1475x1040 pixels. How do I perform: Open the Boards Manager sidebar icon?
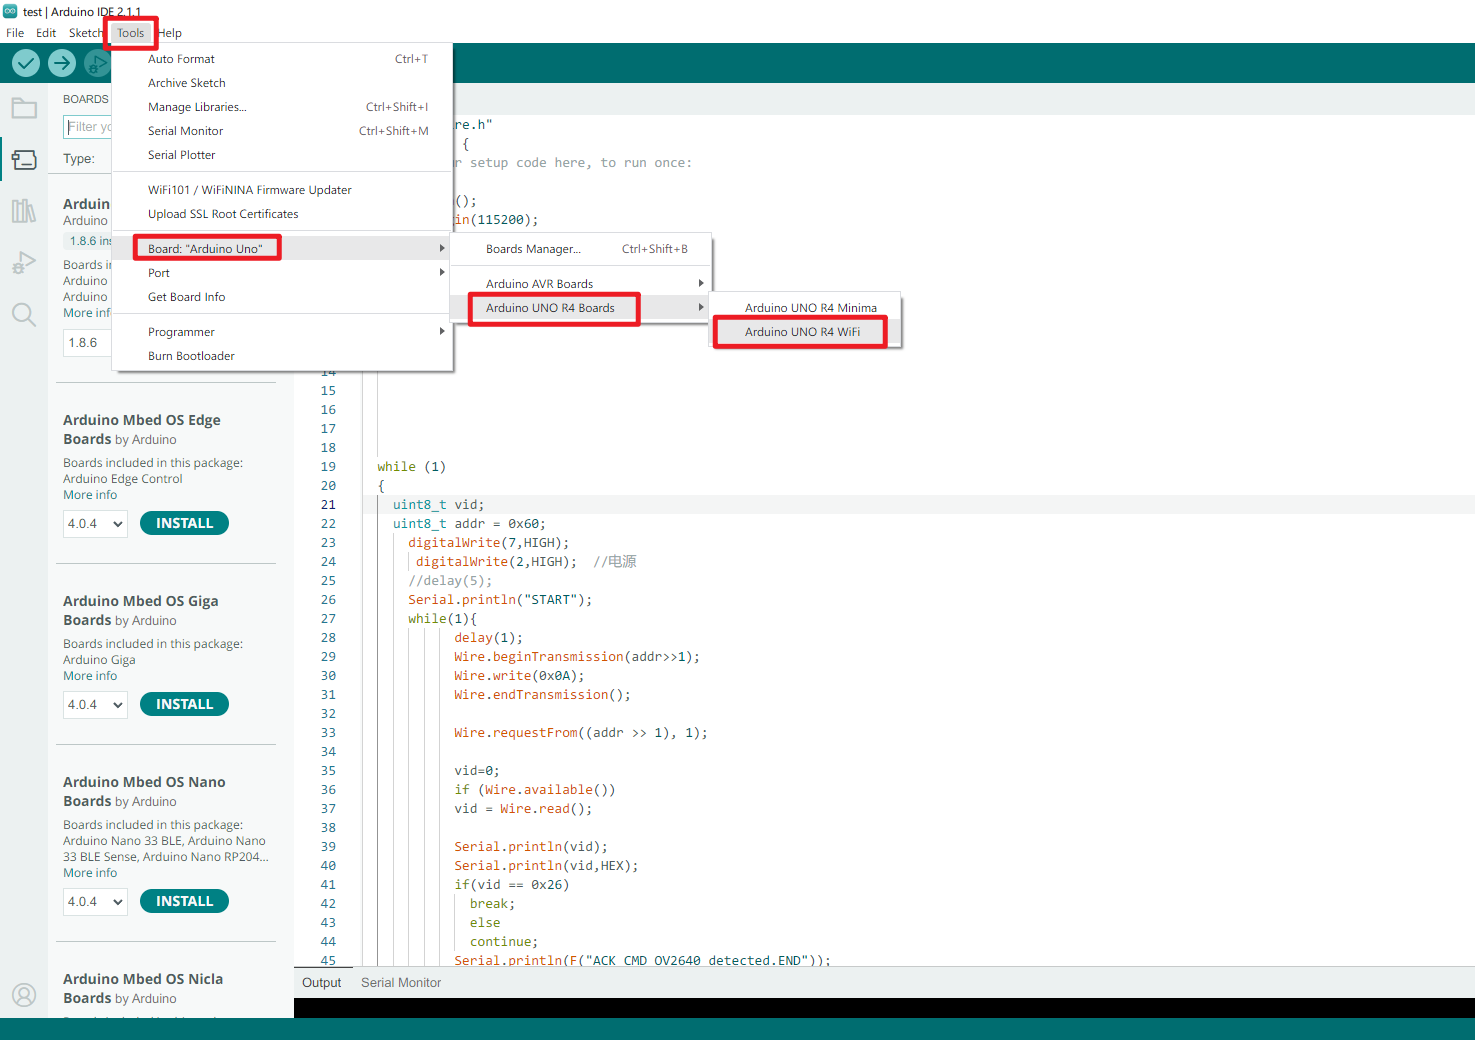24,160
